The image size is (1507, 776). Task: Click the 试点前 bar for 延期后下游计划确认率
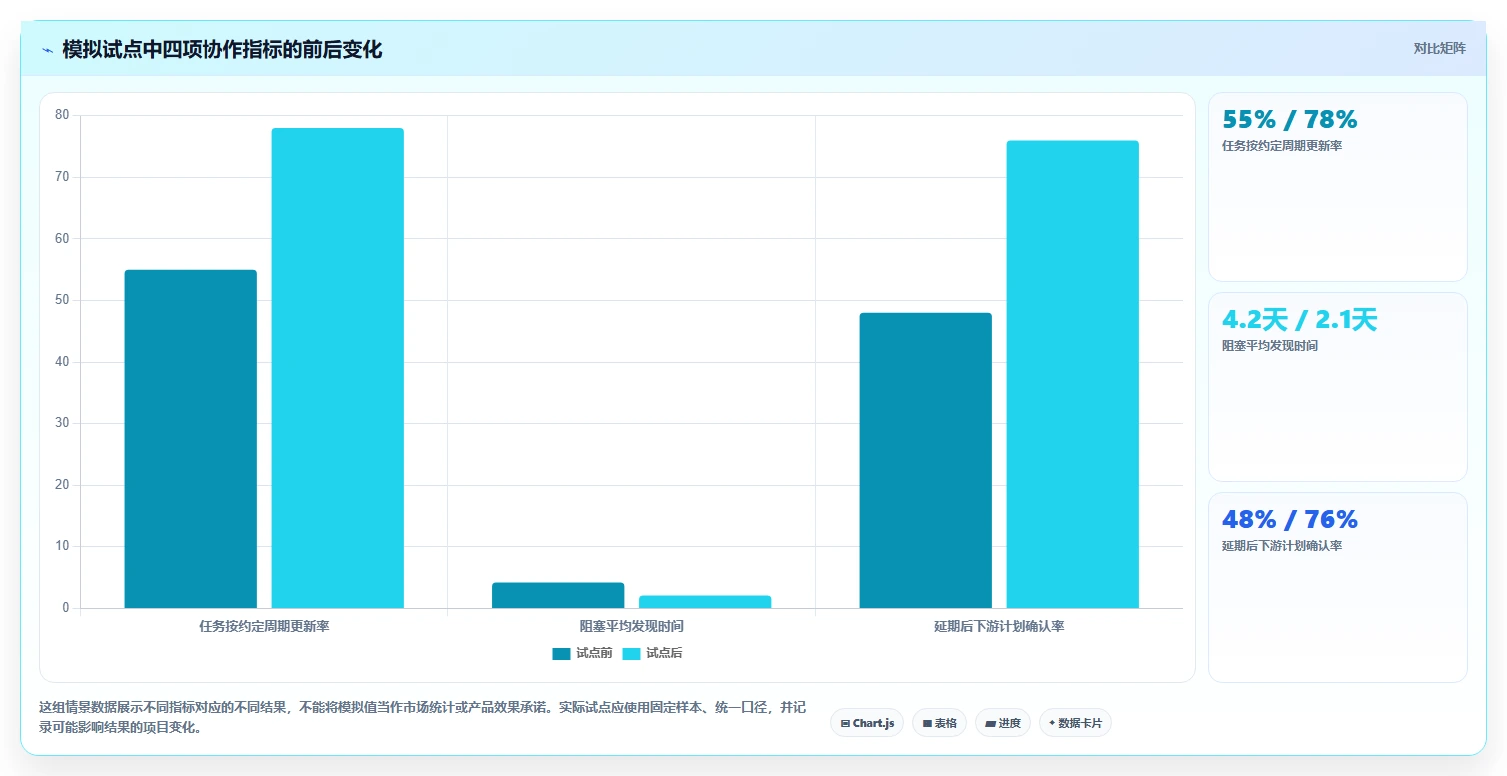click(925, 460)
